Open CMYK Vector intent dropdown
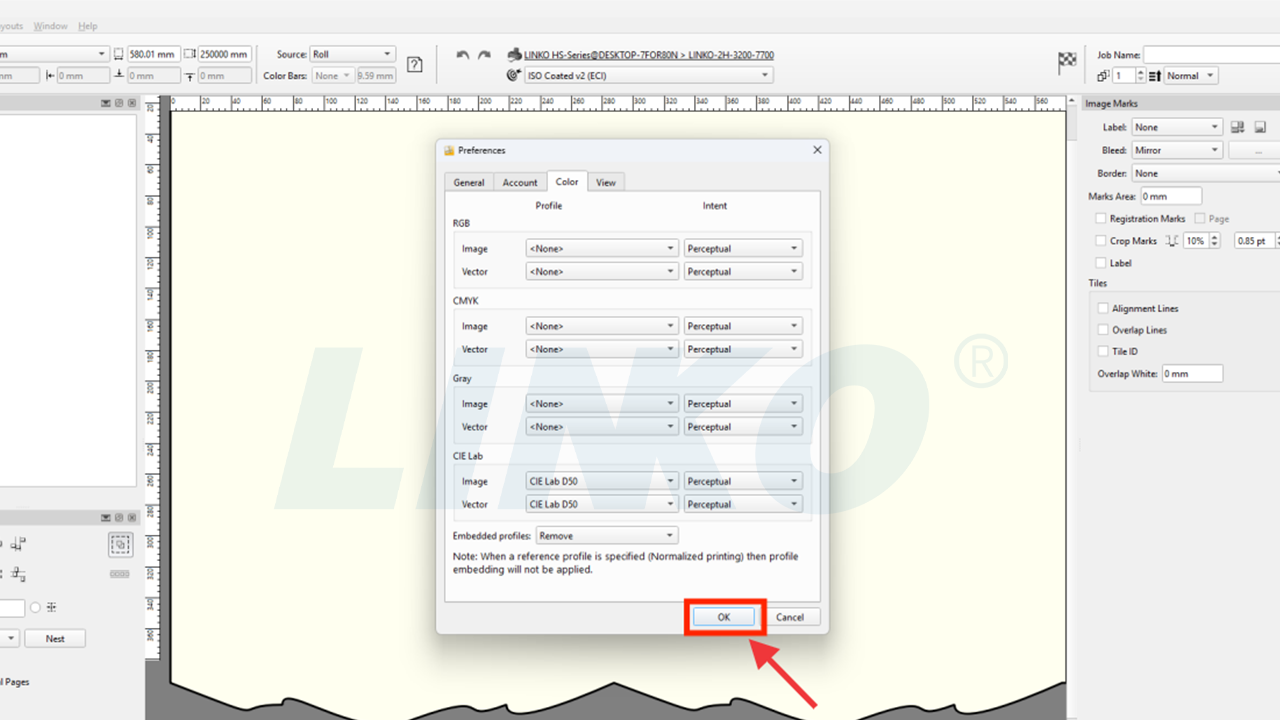 [x=743, y=349]
